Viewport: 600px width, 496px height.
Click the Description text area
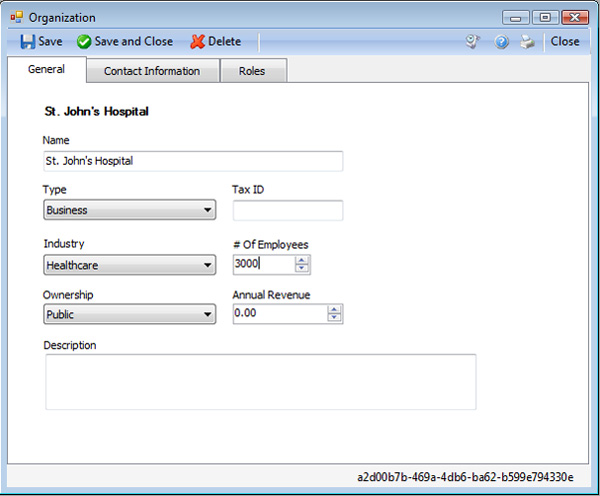coord(261,382)
